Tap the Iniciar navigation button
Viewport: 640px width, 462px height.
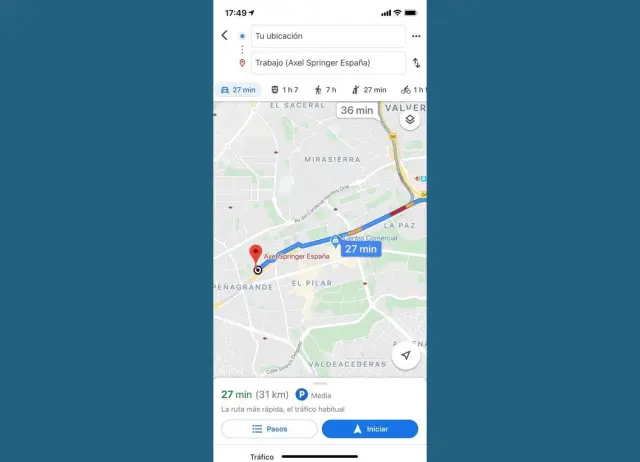370,429
